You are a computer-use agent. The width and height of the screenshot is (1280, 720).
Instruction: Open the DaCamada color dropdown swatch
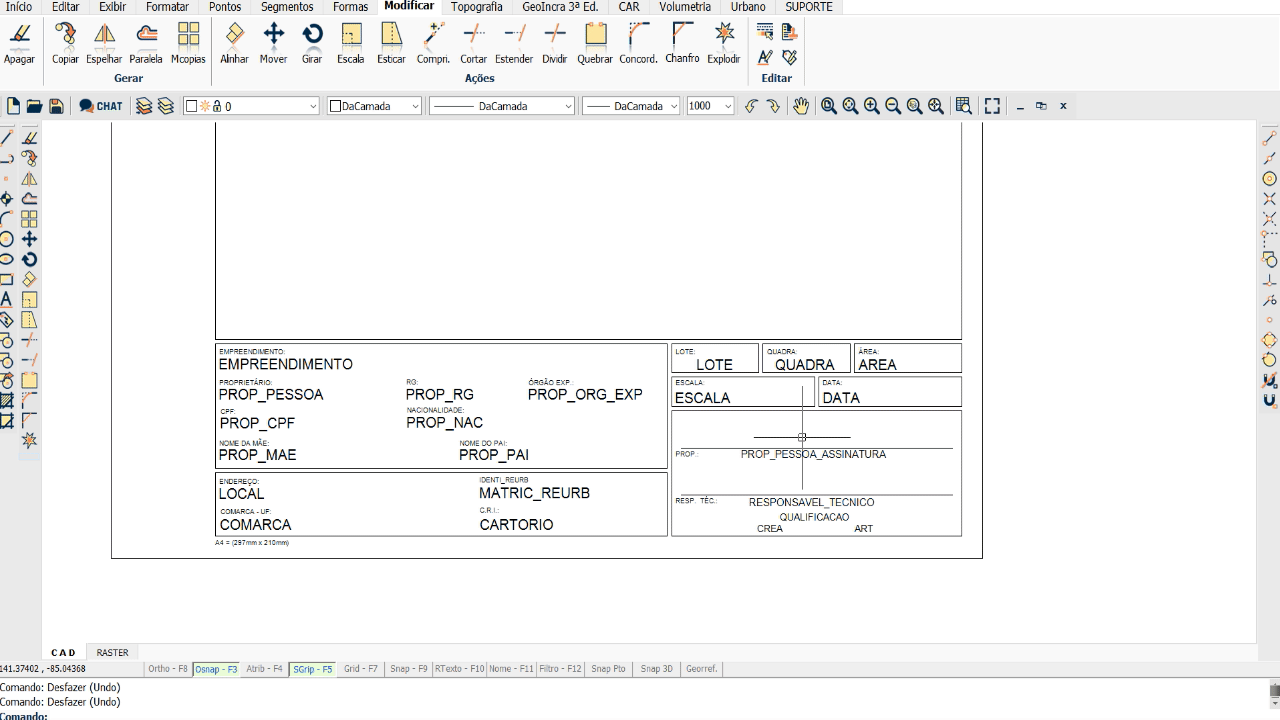pos(375,106)
